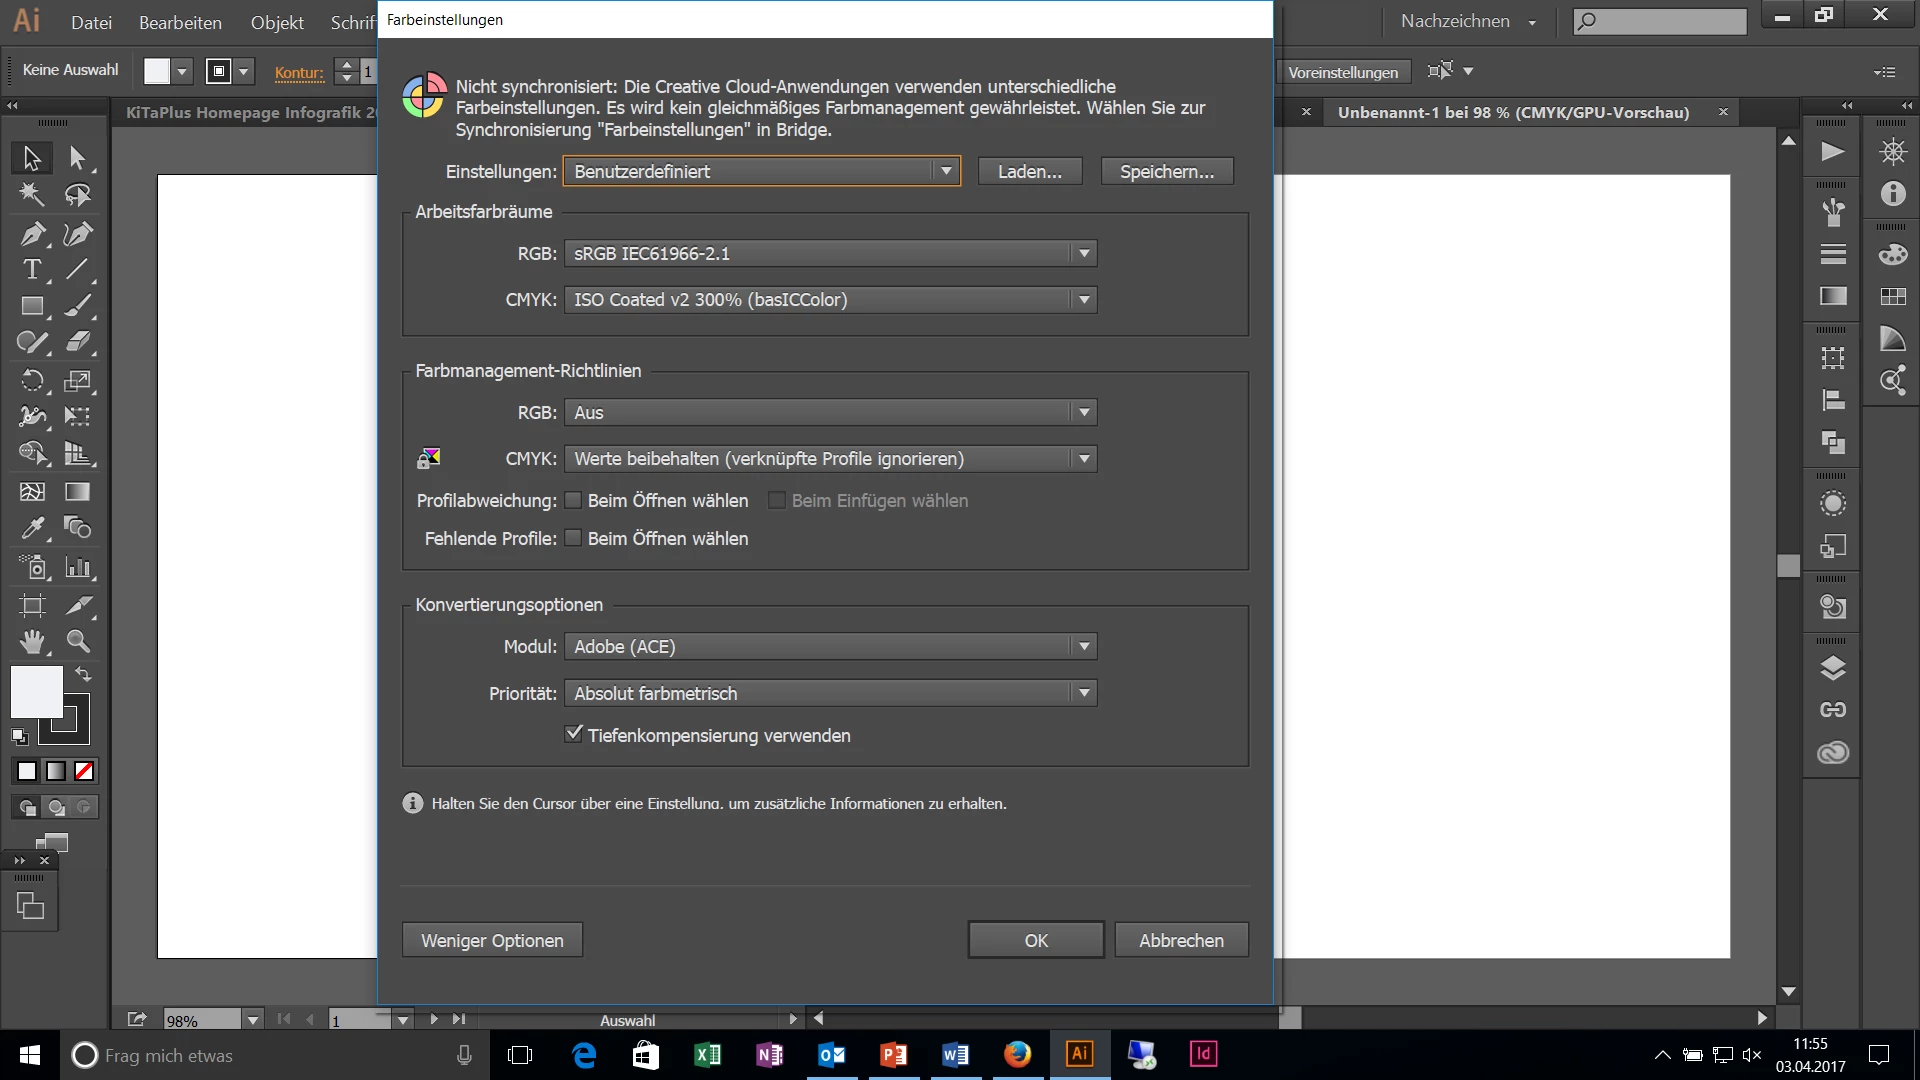Pick the Zoom tool magnifier
1920x1080 pixels.
point(78,641)
